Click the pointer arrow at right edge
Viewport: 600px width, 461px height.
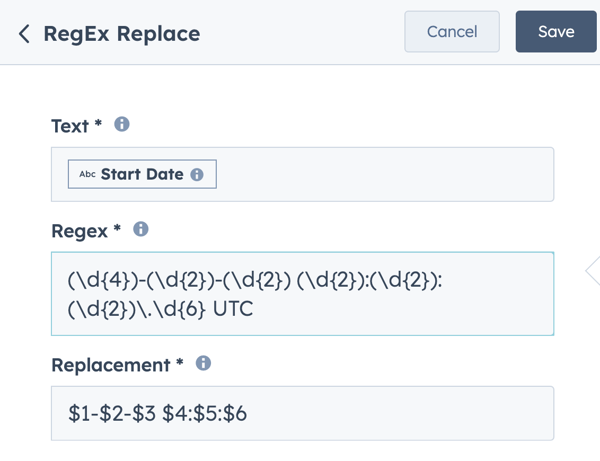pos(592,270)
